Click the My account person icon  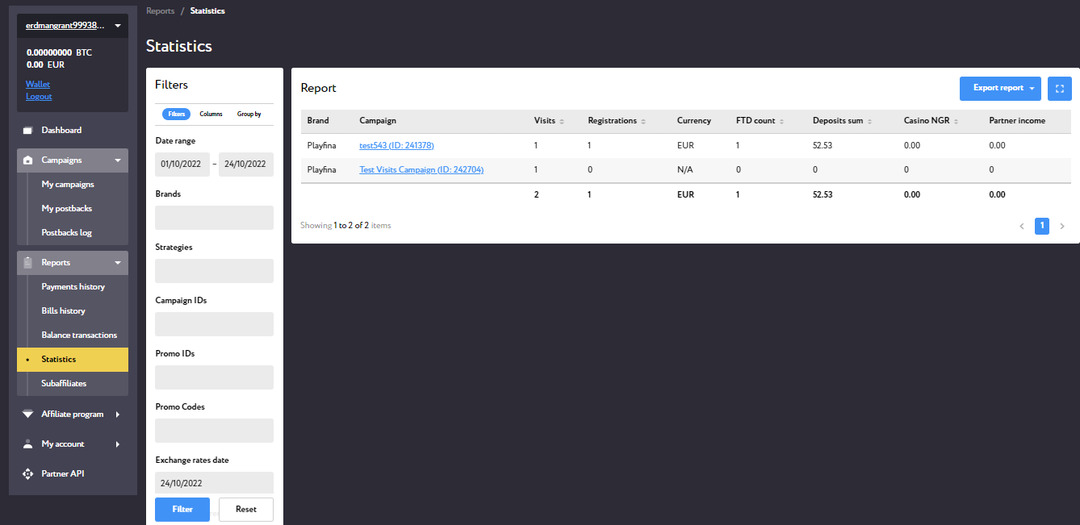point(28,444)
